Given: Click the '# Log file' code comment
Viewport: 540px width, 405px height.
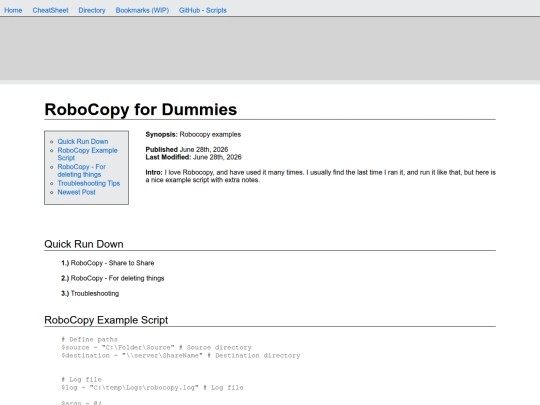Looking at the screenshot, I should pyautogui.click(x=82, y=380).
